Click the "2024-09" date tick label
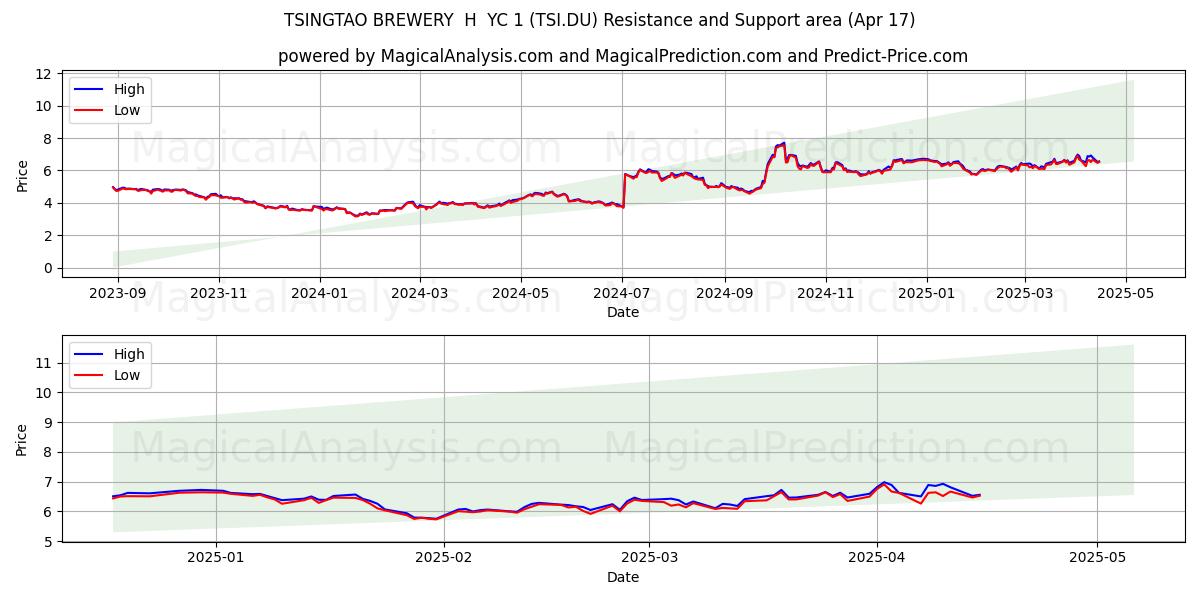The height and width of the screenshot is (600, 1200). click(x=724, y=295)
